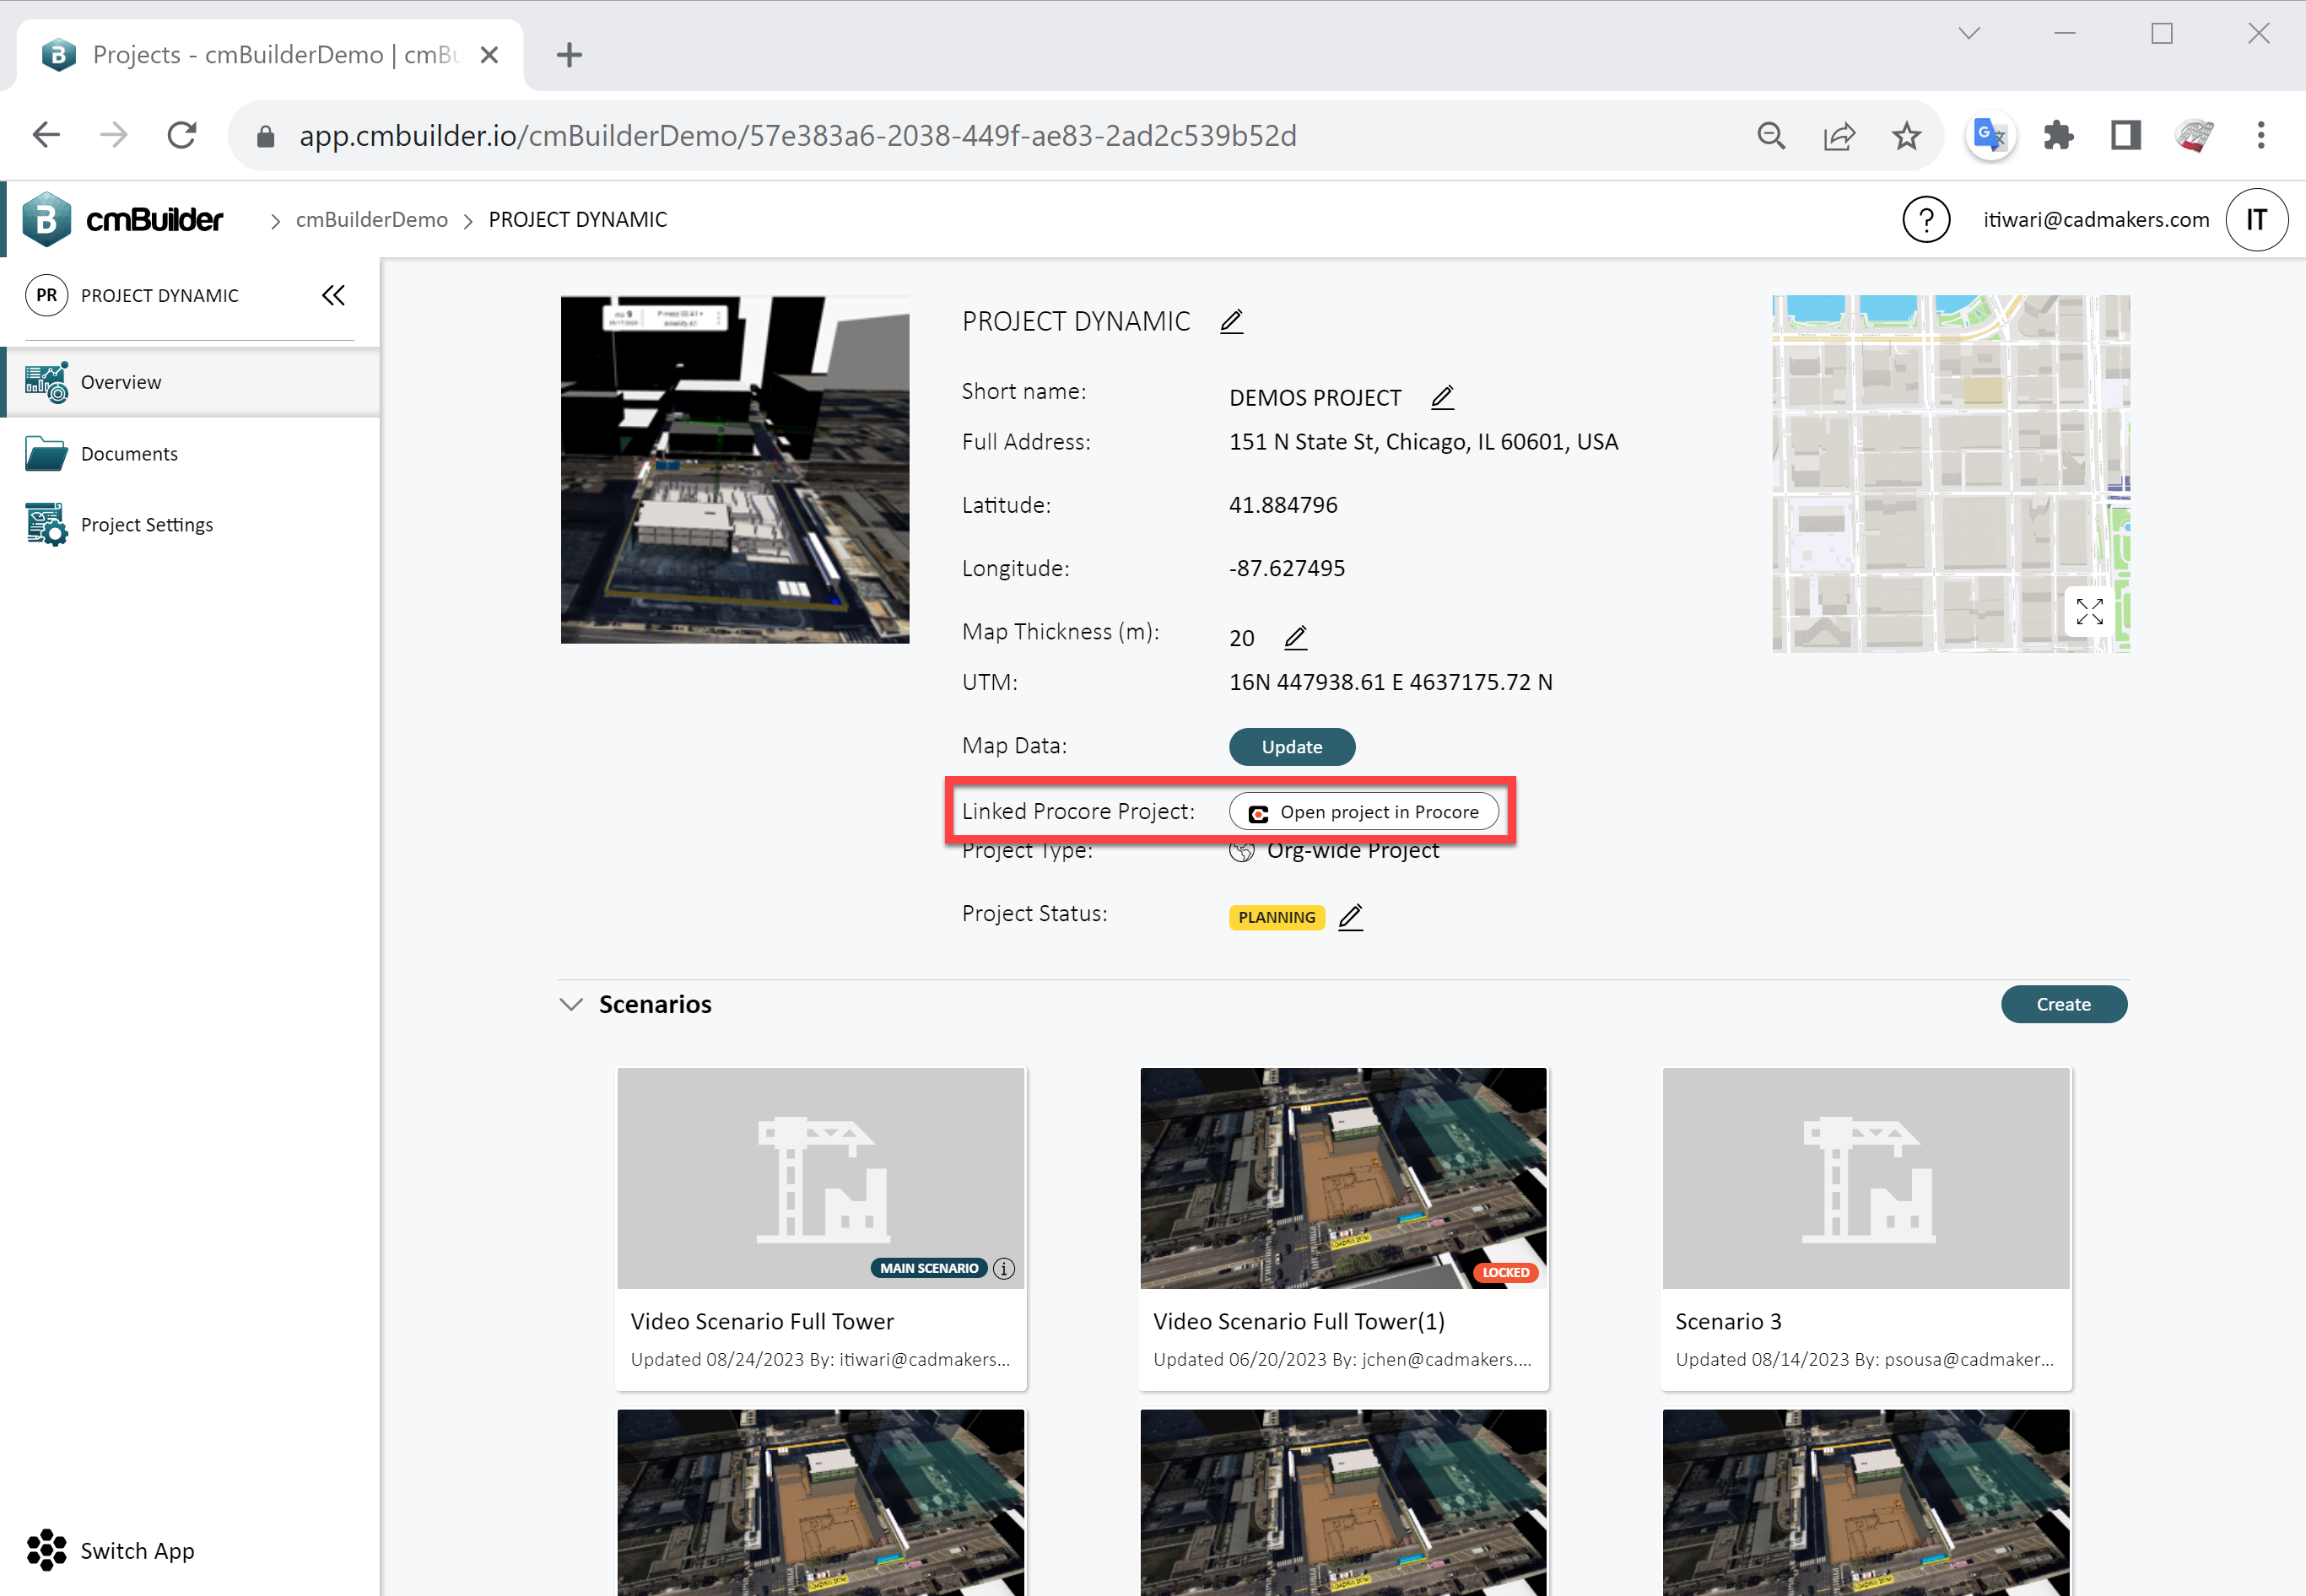Screen dimensions: 2306x1596
Task: Collapse the sidebar with double chevron
Action: 333,295
